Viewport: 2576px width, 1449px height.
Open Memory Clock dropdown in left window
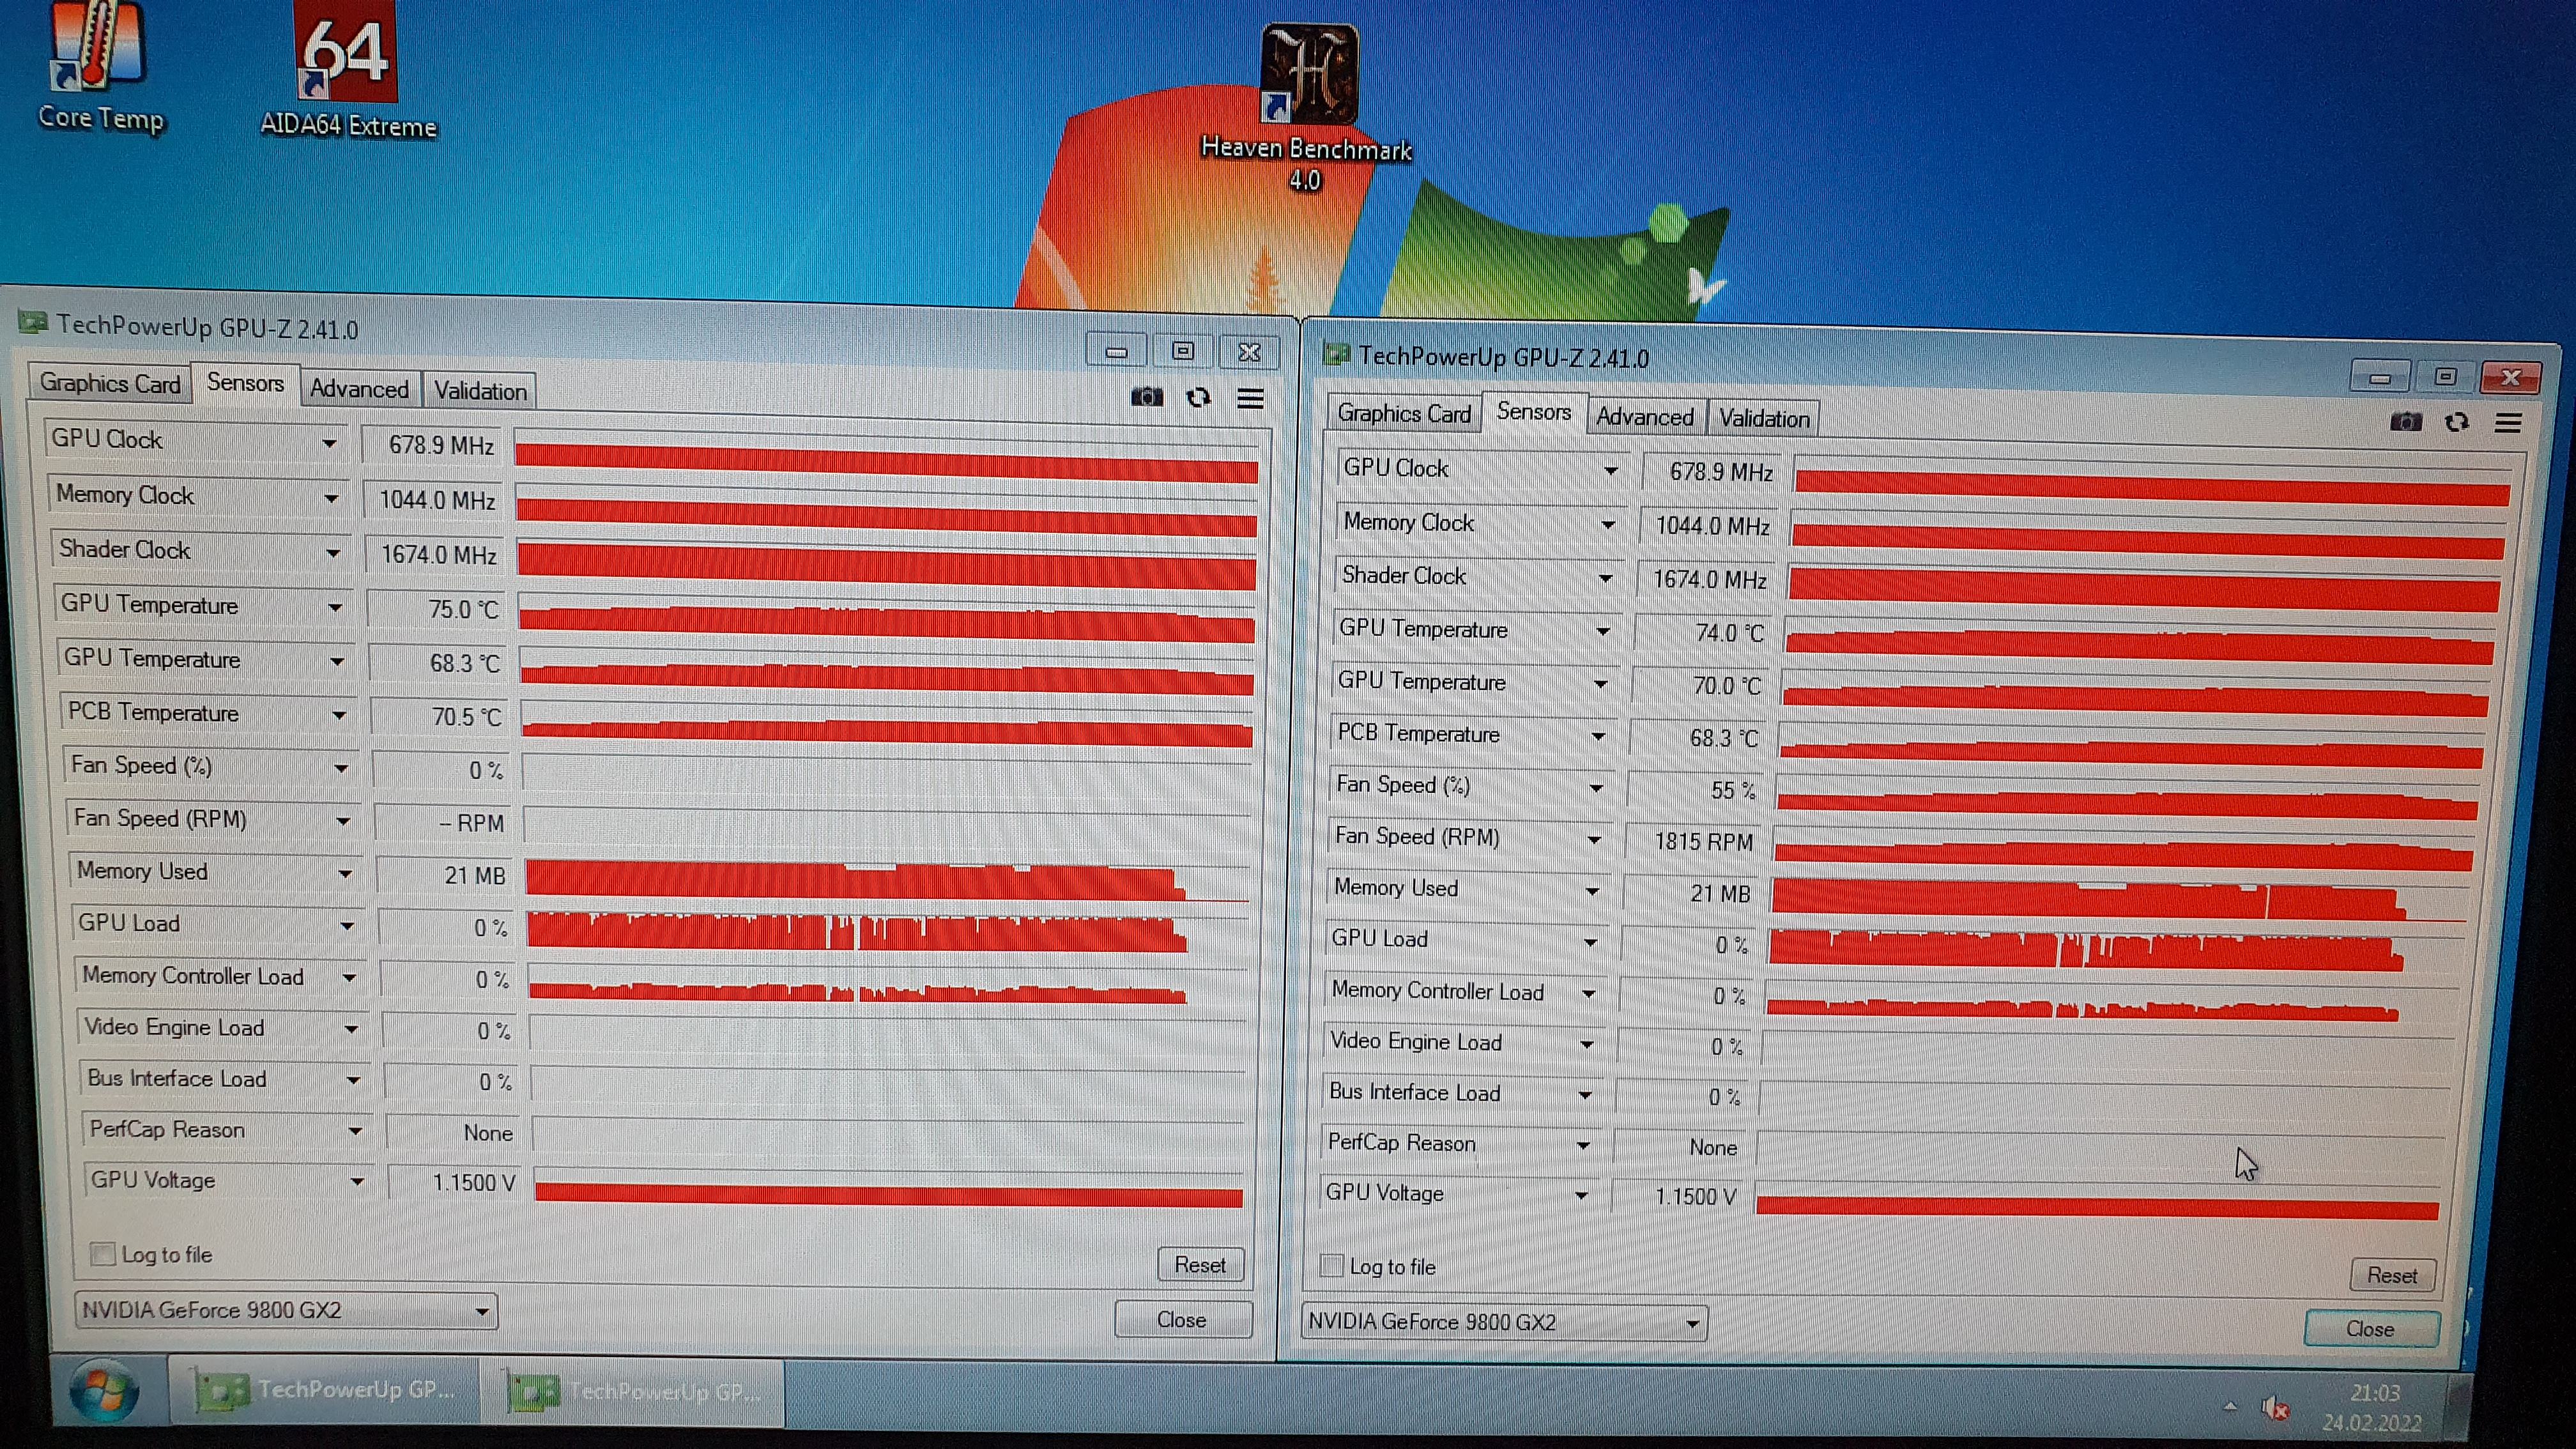pyautogui.click(x=331, y=497)
